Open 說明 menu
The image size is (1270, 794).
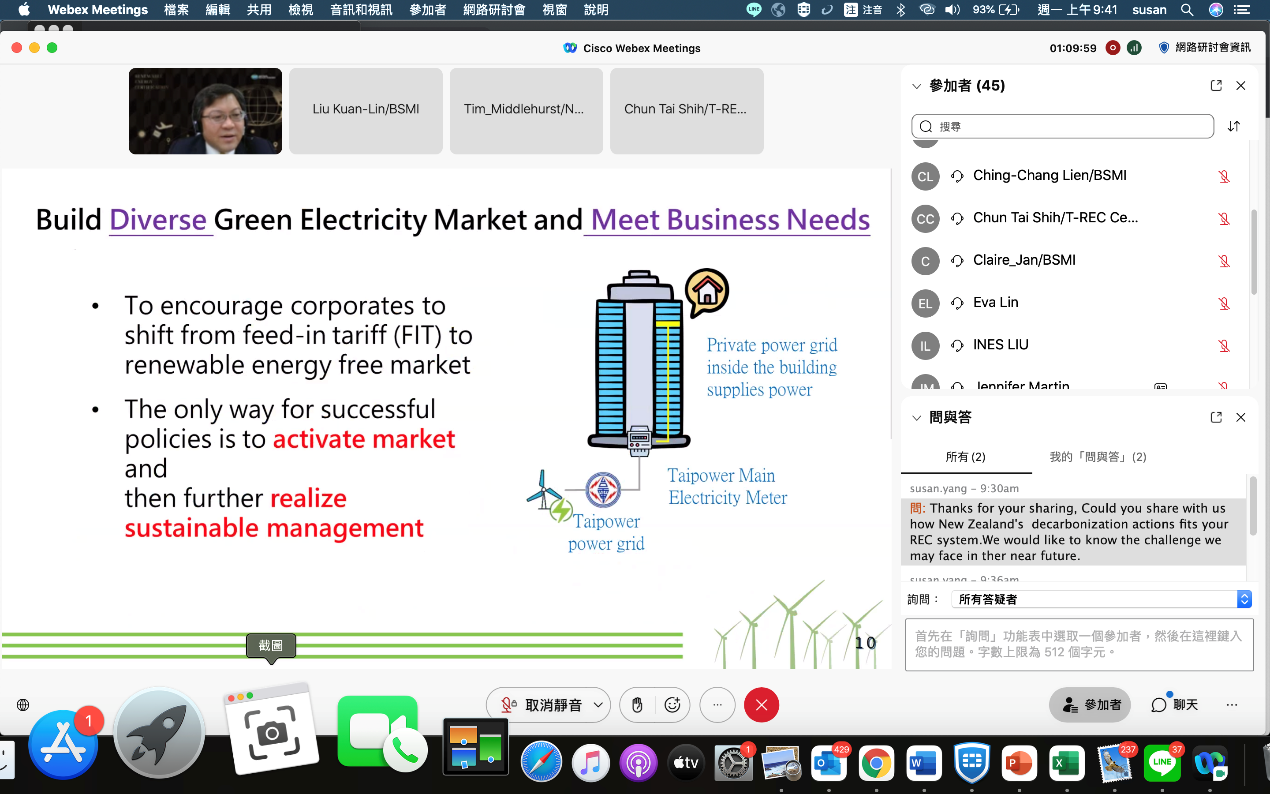coord(596,10)
